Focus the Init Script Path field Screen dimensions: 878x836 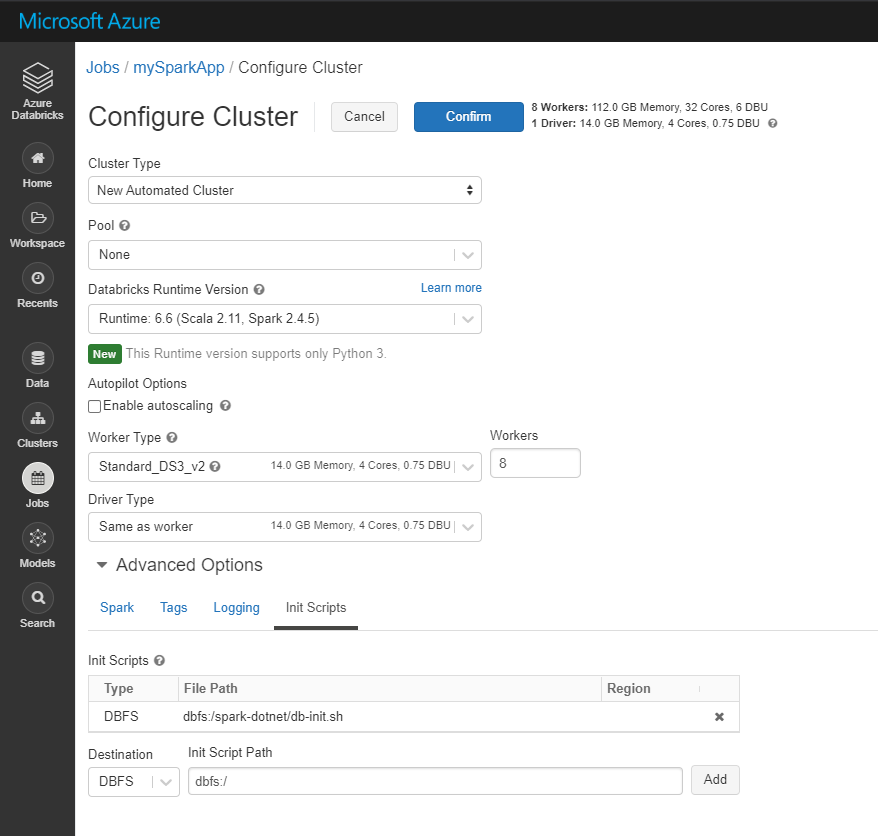[435, 781]
